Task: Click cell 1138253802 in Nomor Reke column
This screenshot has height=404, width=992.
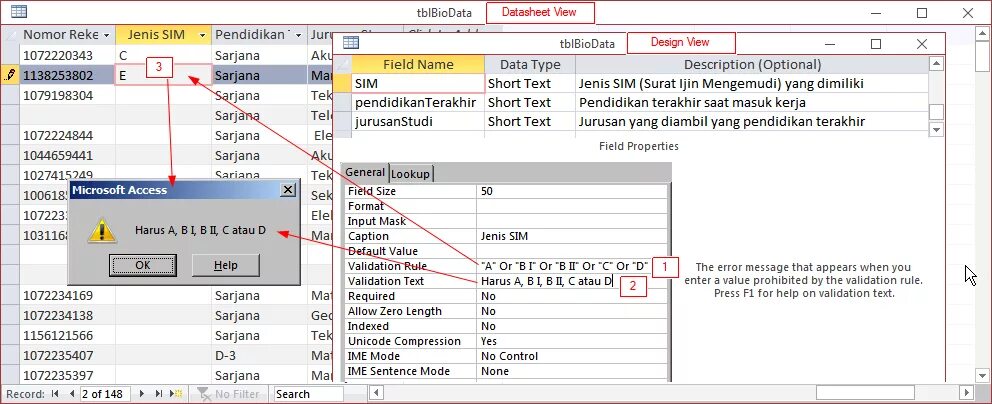Action: pos(68,76)
